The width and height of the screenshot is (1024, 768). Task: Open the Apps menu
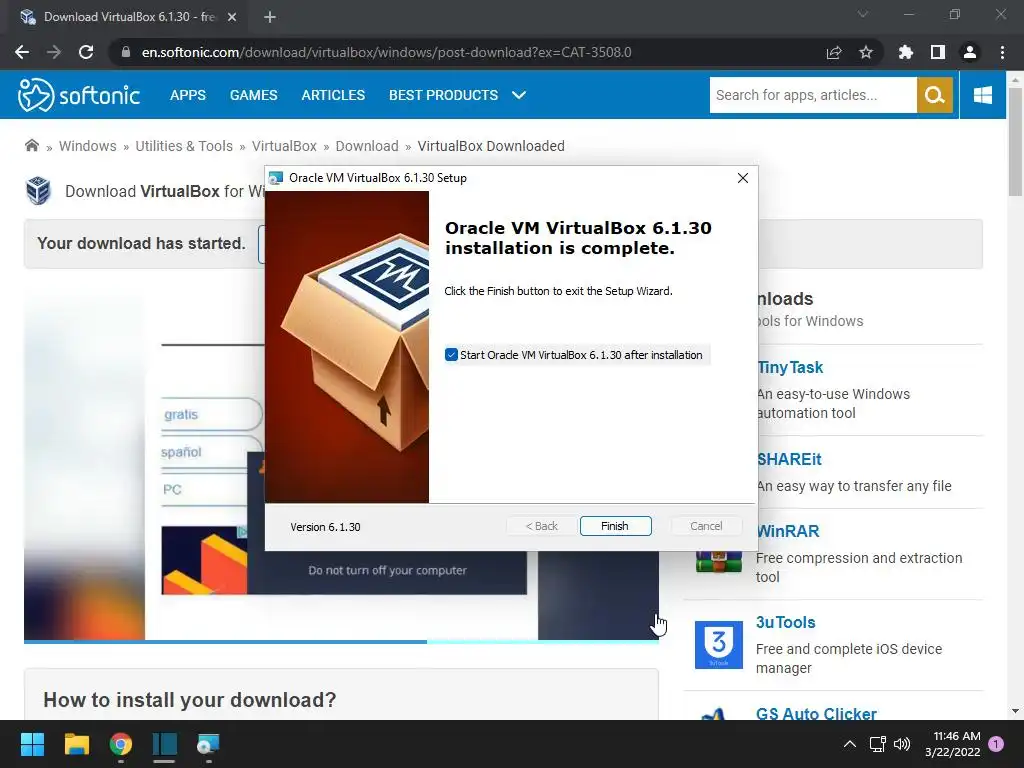187,95
